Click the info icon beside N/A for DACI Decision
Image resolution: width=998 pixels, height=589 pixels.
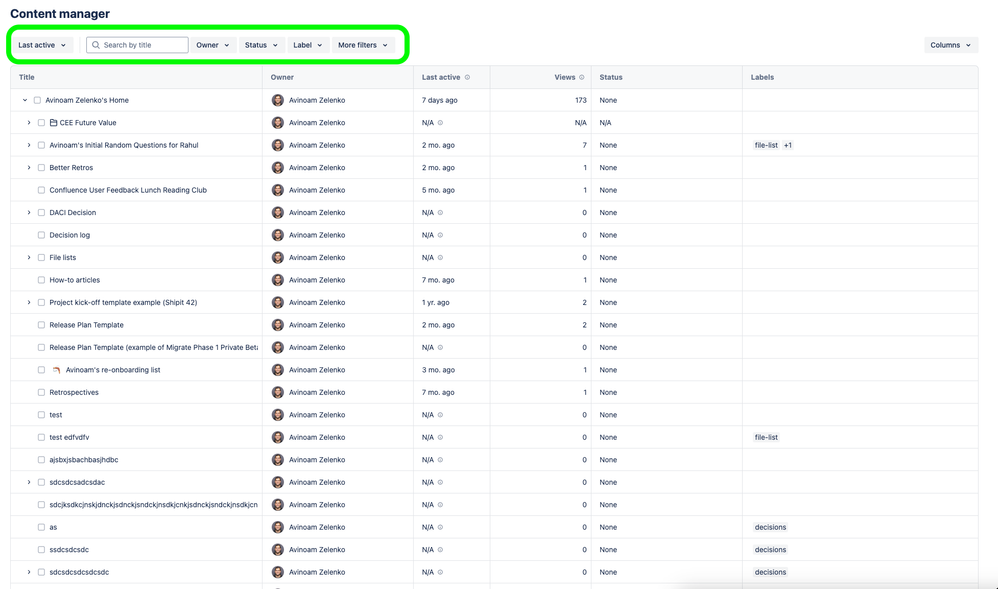(438, 212)
